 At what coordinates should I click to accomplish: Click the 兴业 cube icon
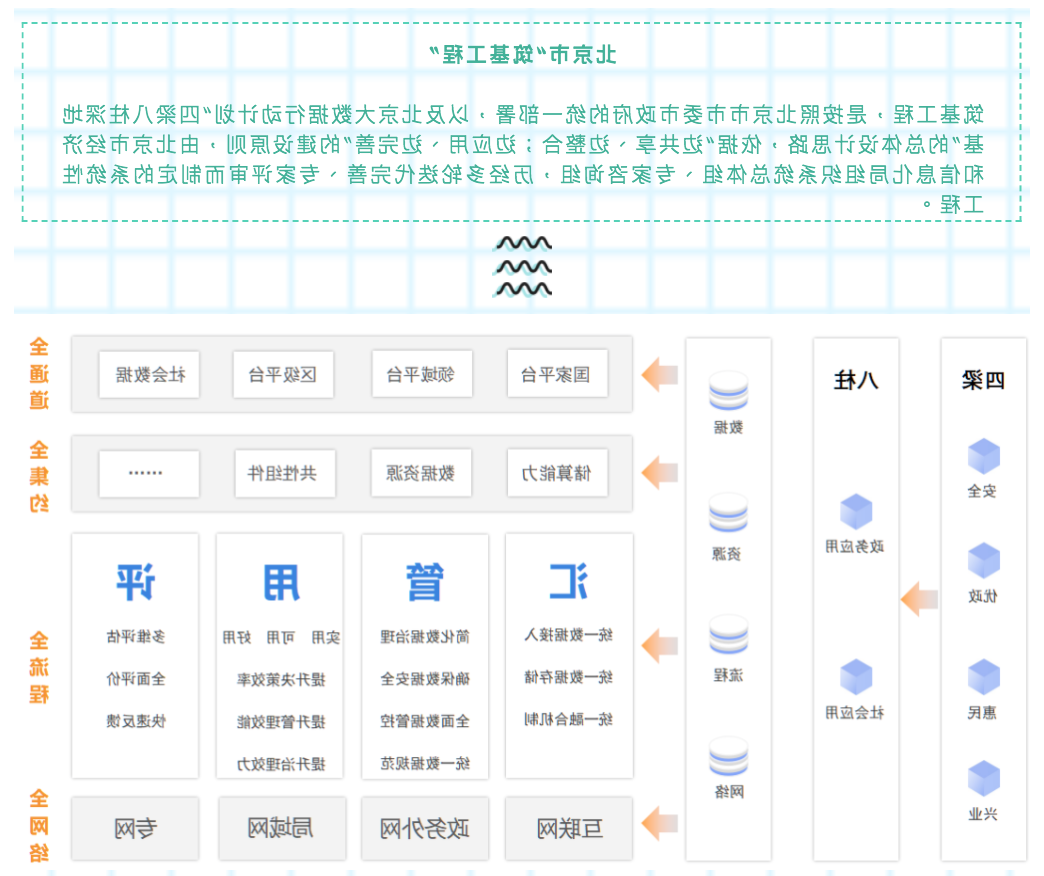coord(983,779)
